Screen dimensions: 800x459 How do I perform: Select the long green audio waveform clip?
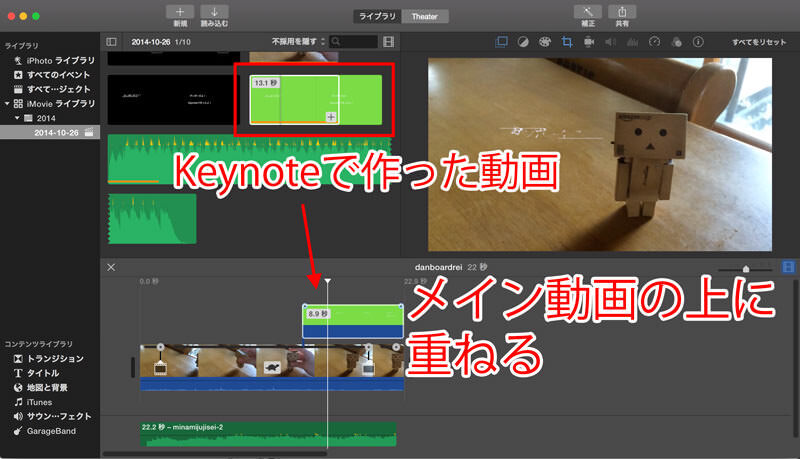(x=249, y=159)
